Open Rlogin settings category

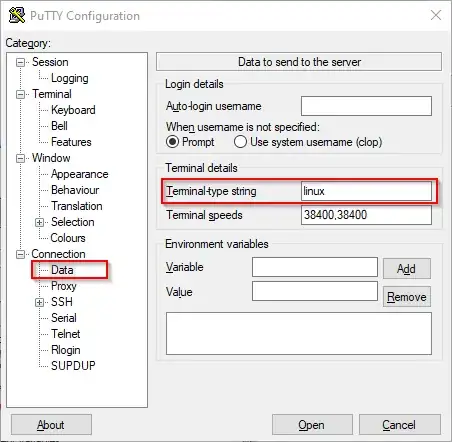coord(66,350)
